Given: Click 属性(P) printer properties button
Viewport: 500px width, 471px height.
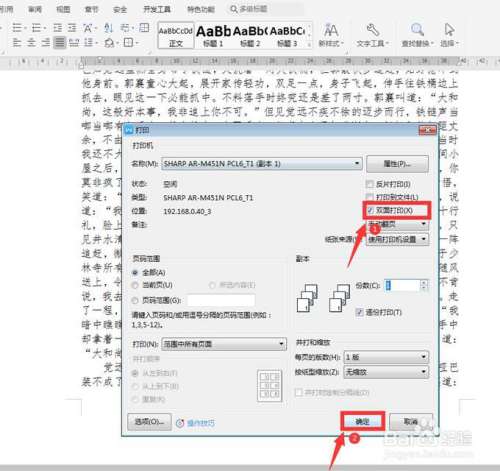Looking at the screenshot, I should click(397, 164).
